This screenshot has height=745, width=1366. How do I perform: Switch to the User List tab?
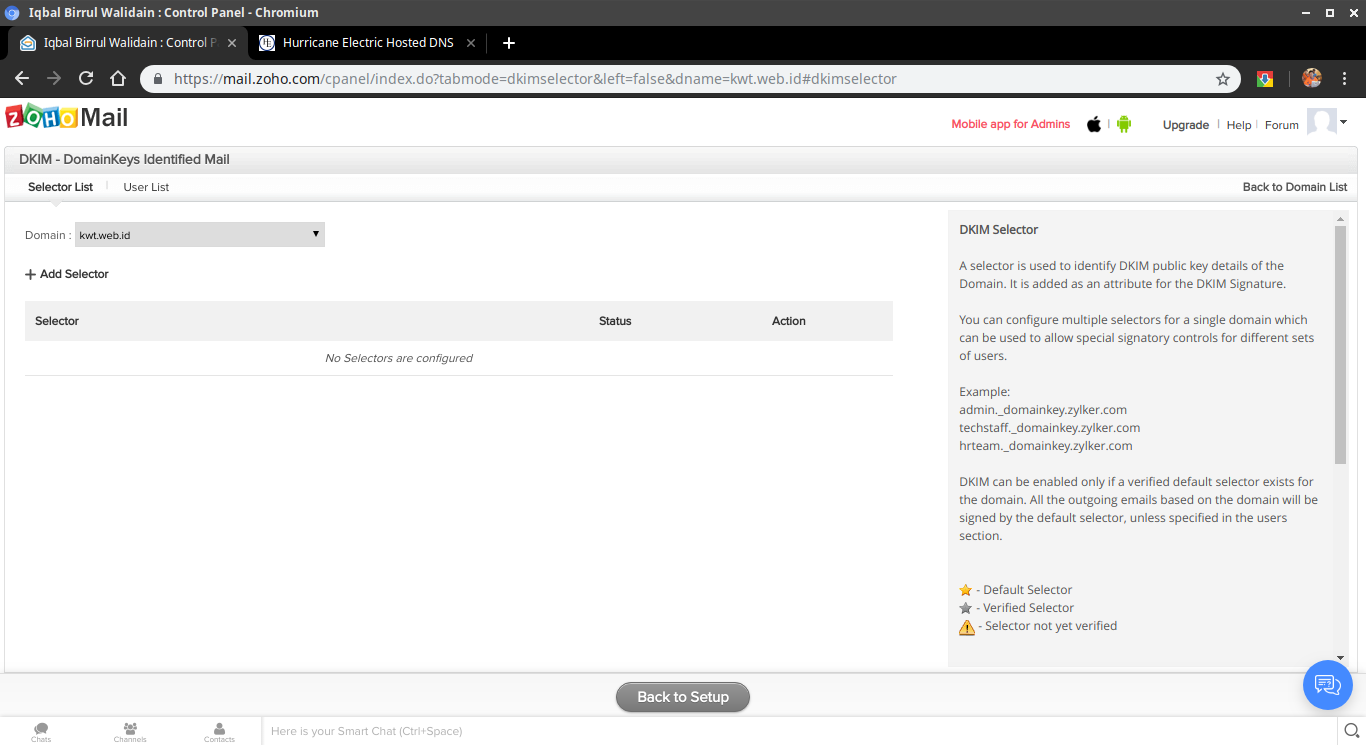pos(145,186)
